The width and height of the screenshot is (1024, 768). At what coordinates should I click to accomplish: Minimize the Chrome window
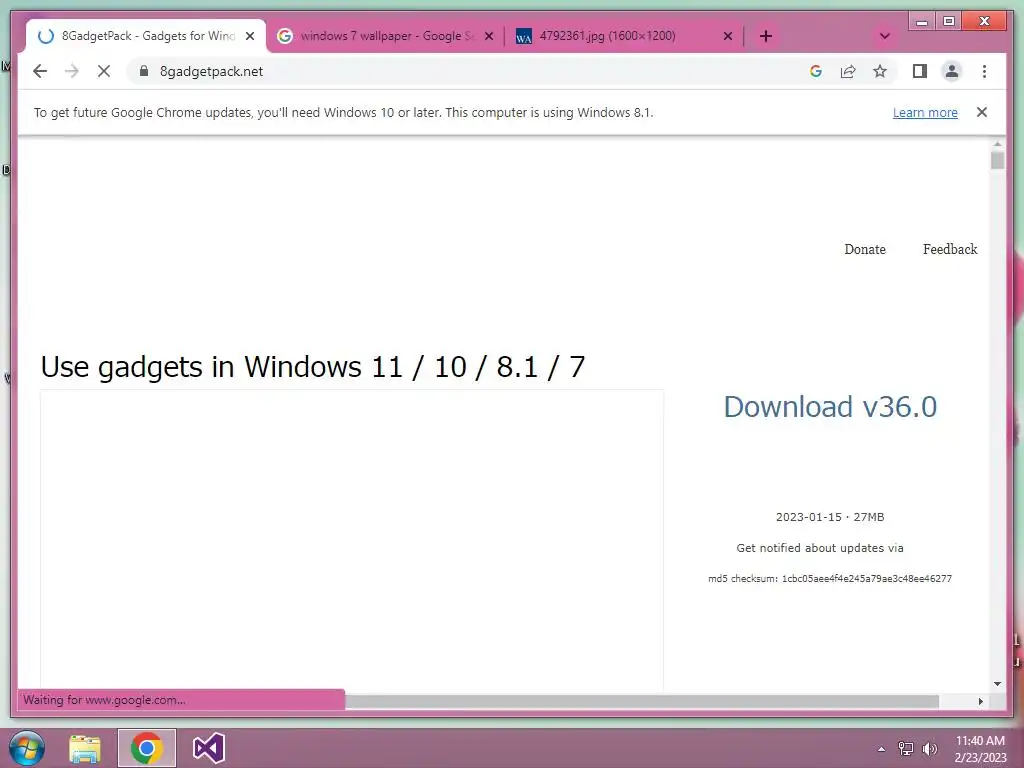(922, 22)
